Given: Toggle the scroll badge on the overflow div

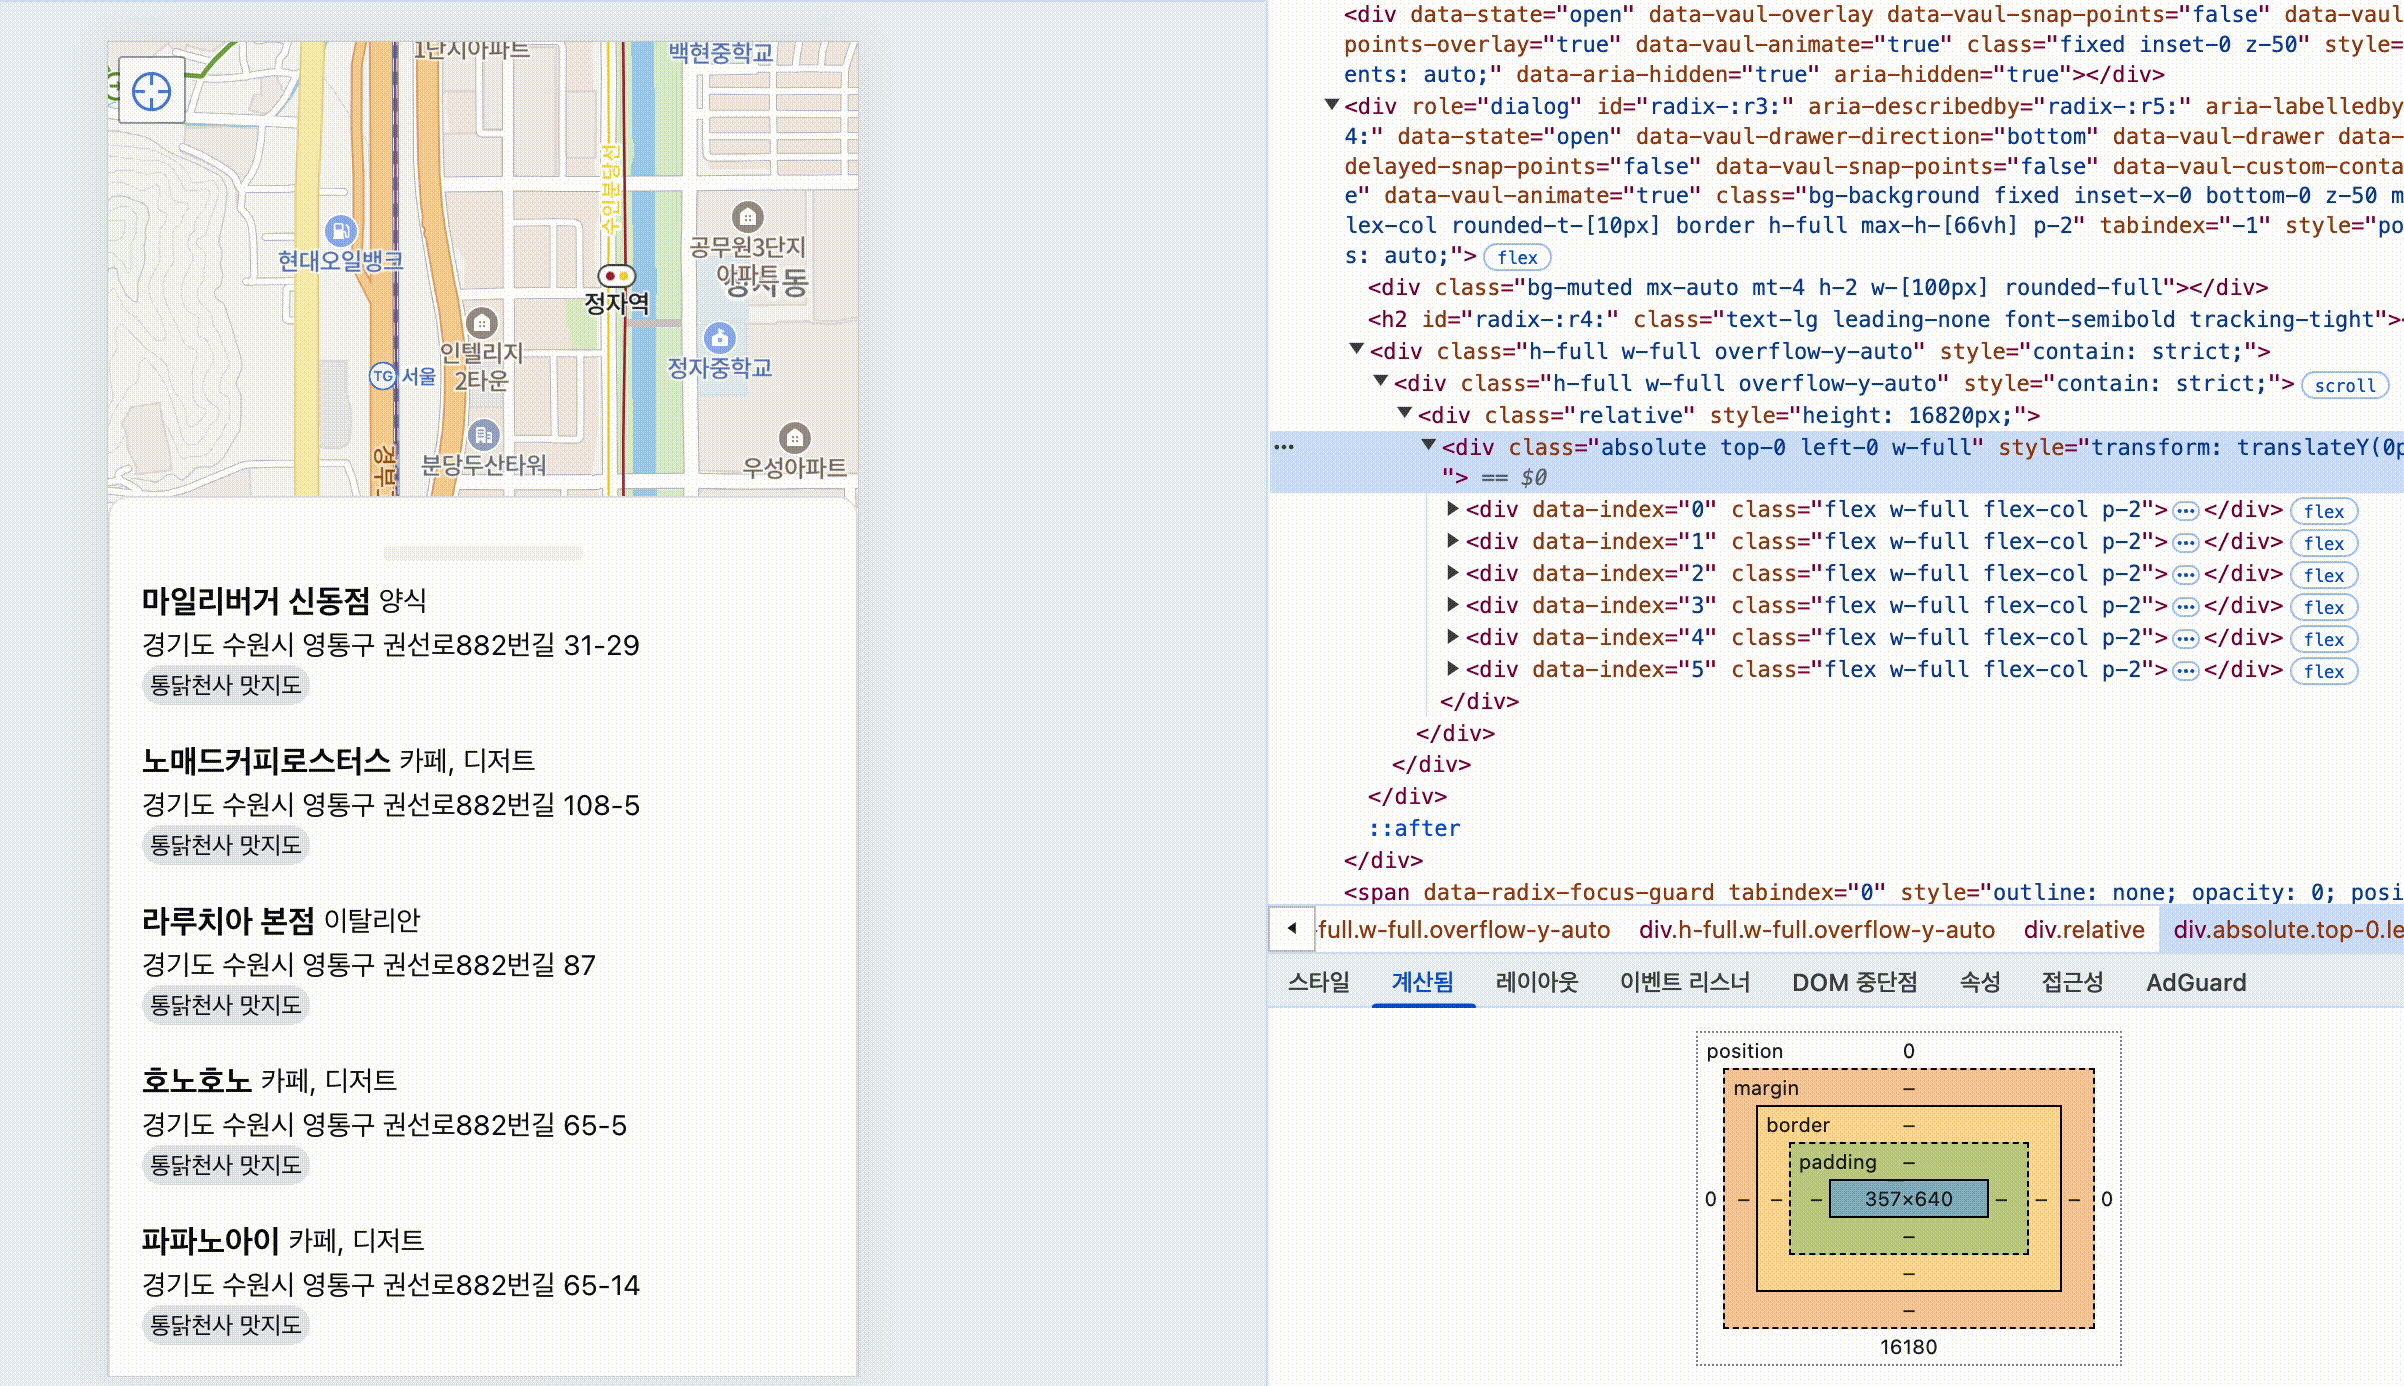Looking at the screenshot, I should (x=2344, y=386).
